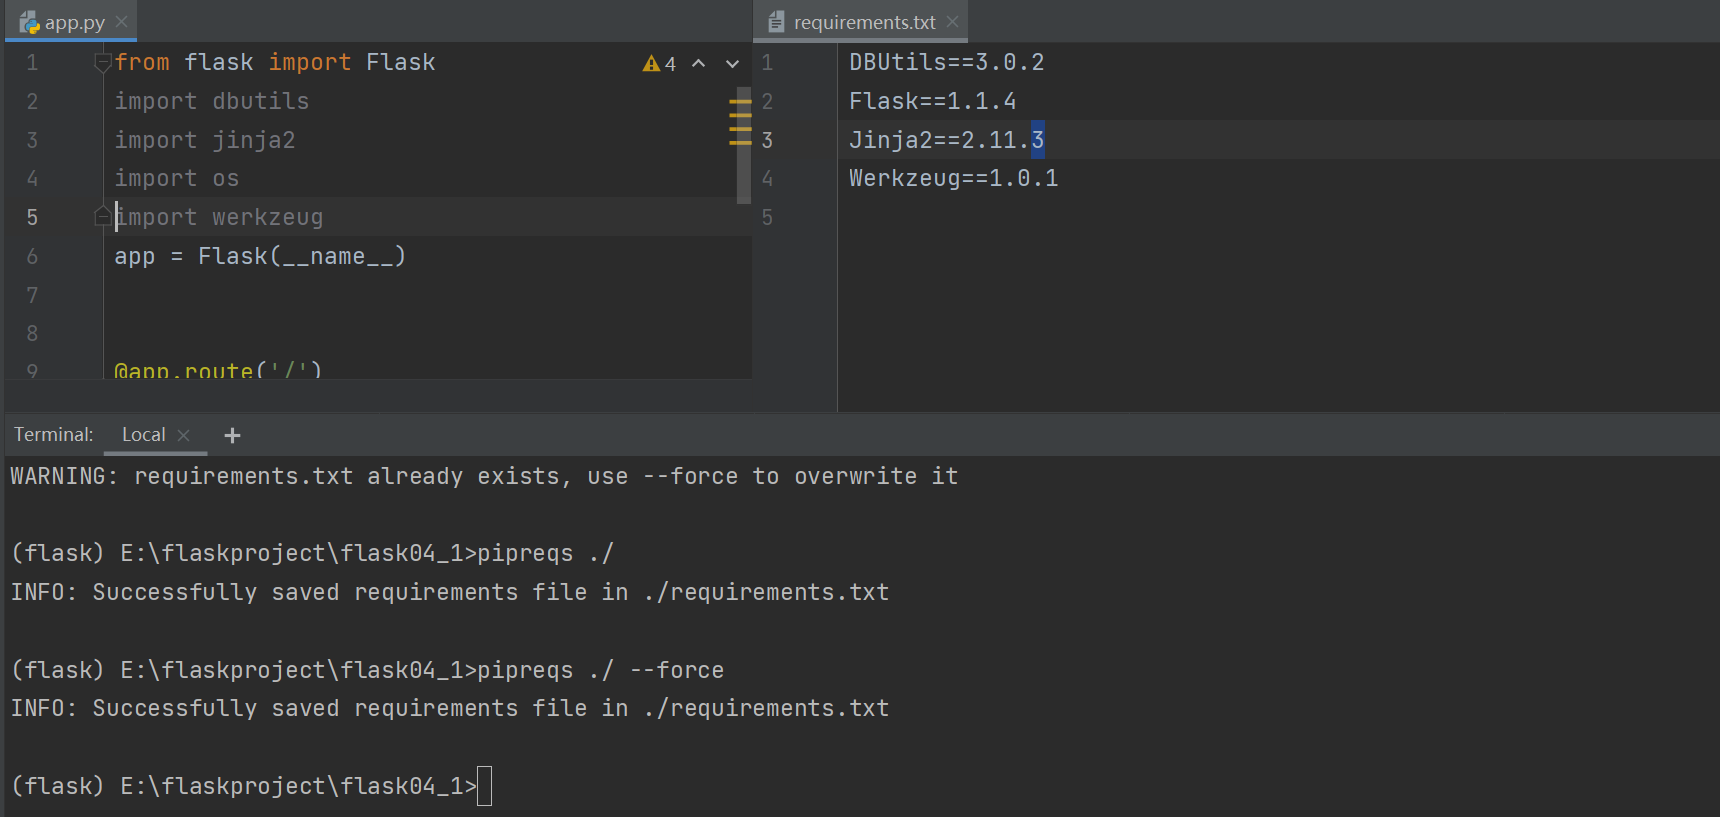Click the 'import os' line
The image size is (1720, 817).
tap(177, 178)
